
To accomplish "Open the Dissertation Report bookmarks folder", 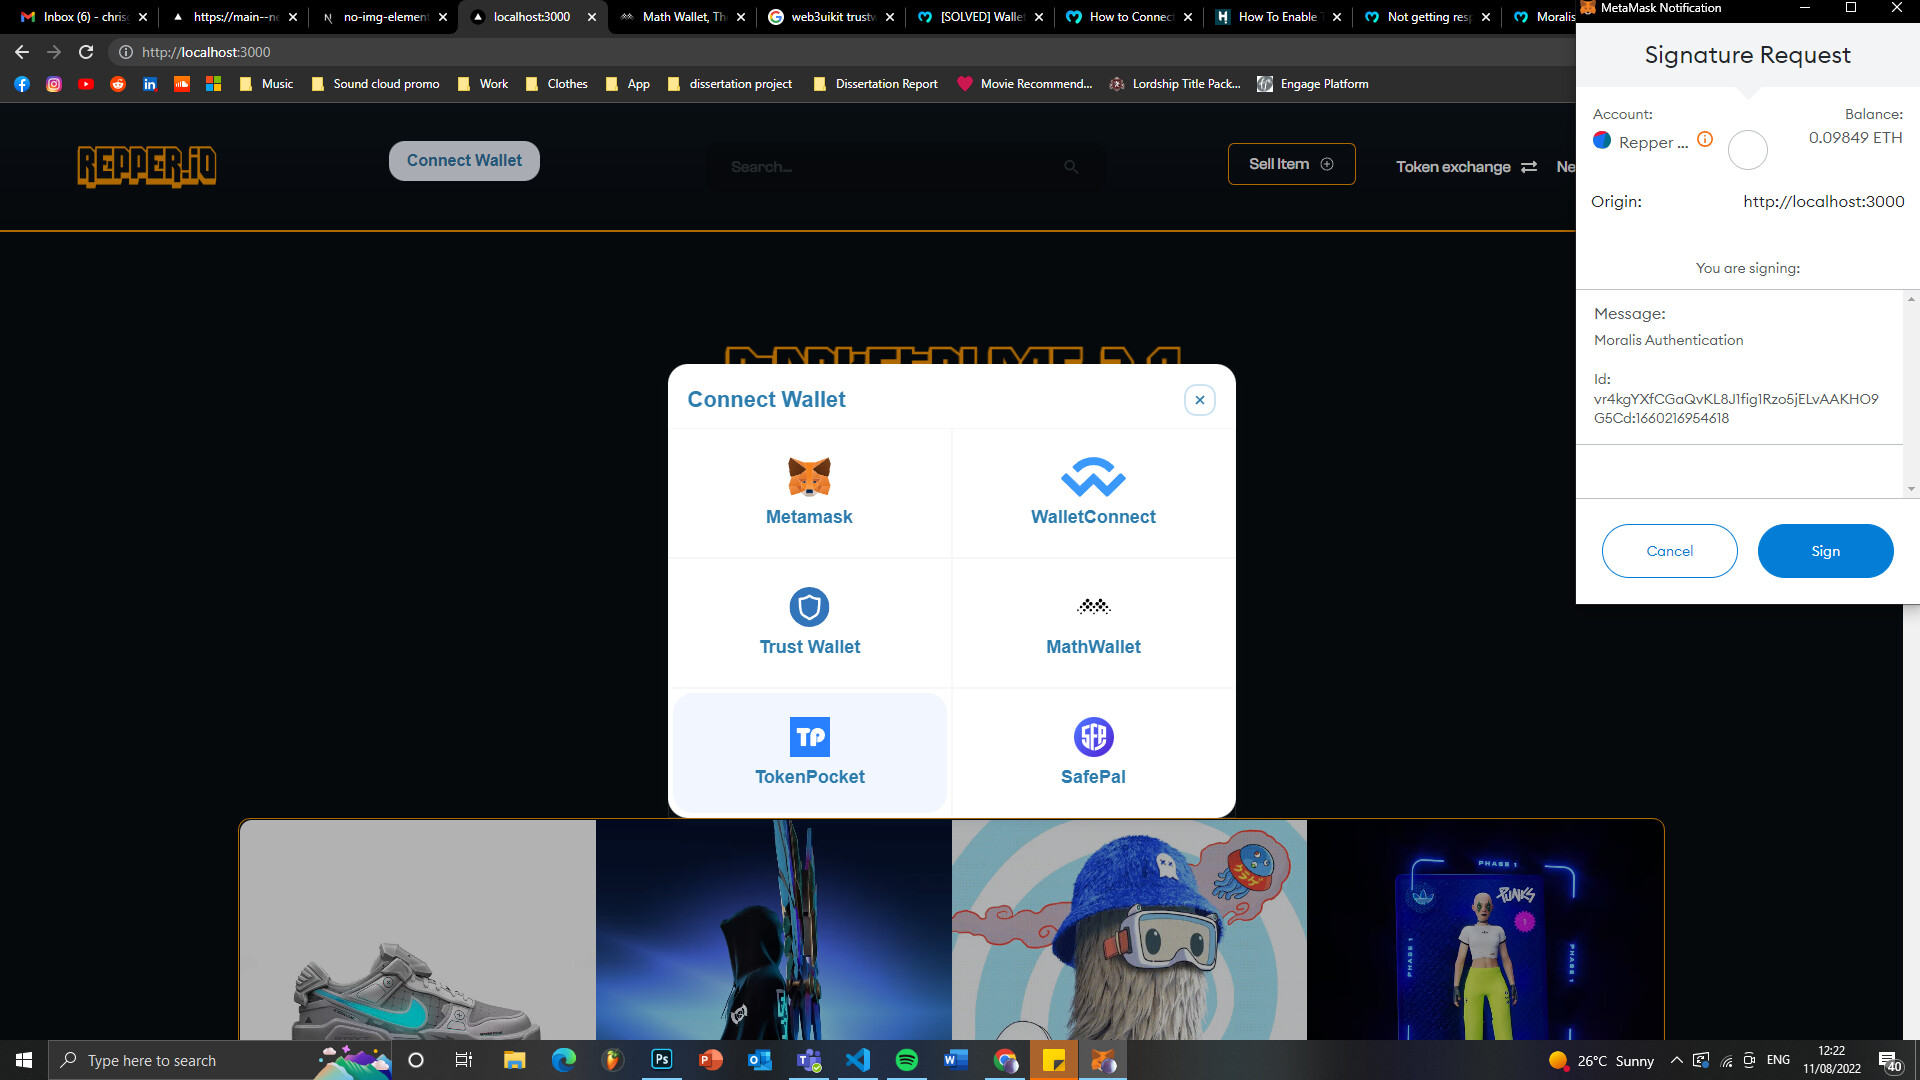I will click(x=875, y=84).
